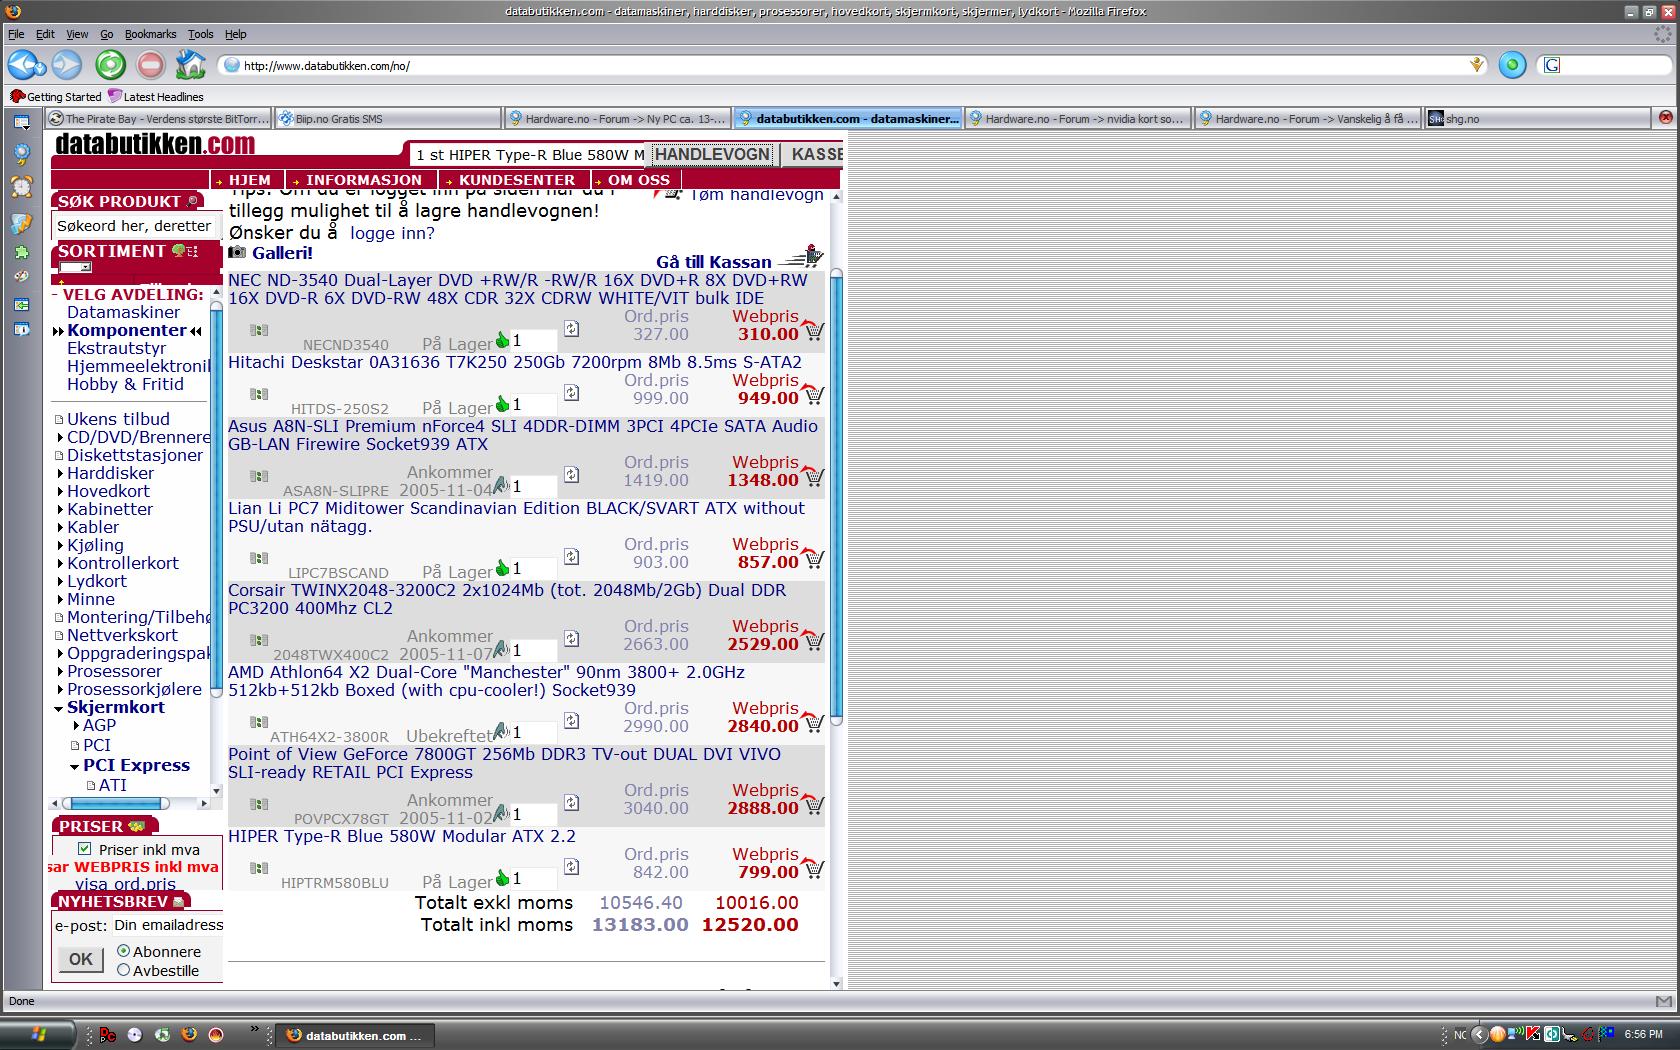The image size is (1680, 1050).
Task: Switch to the Biip.no Gratis SMS tab
Action: pyautogui.click(x=387, y=118)
